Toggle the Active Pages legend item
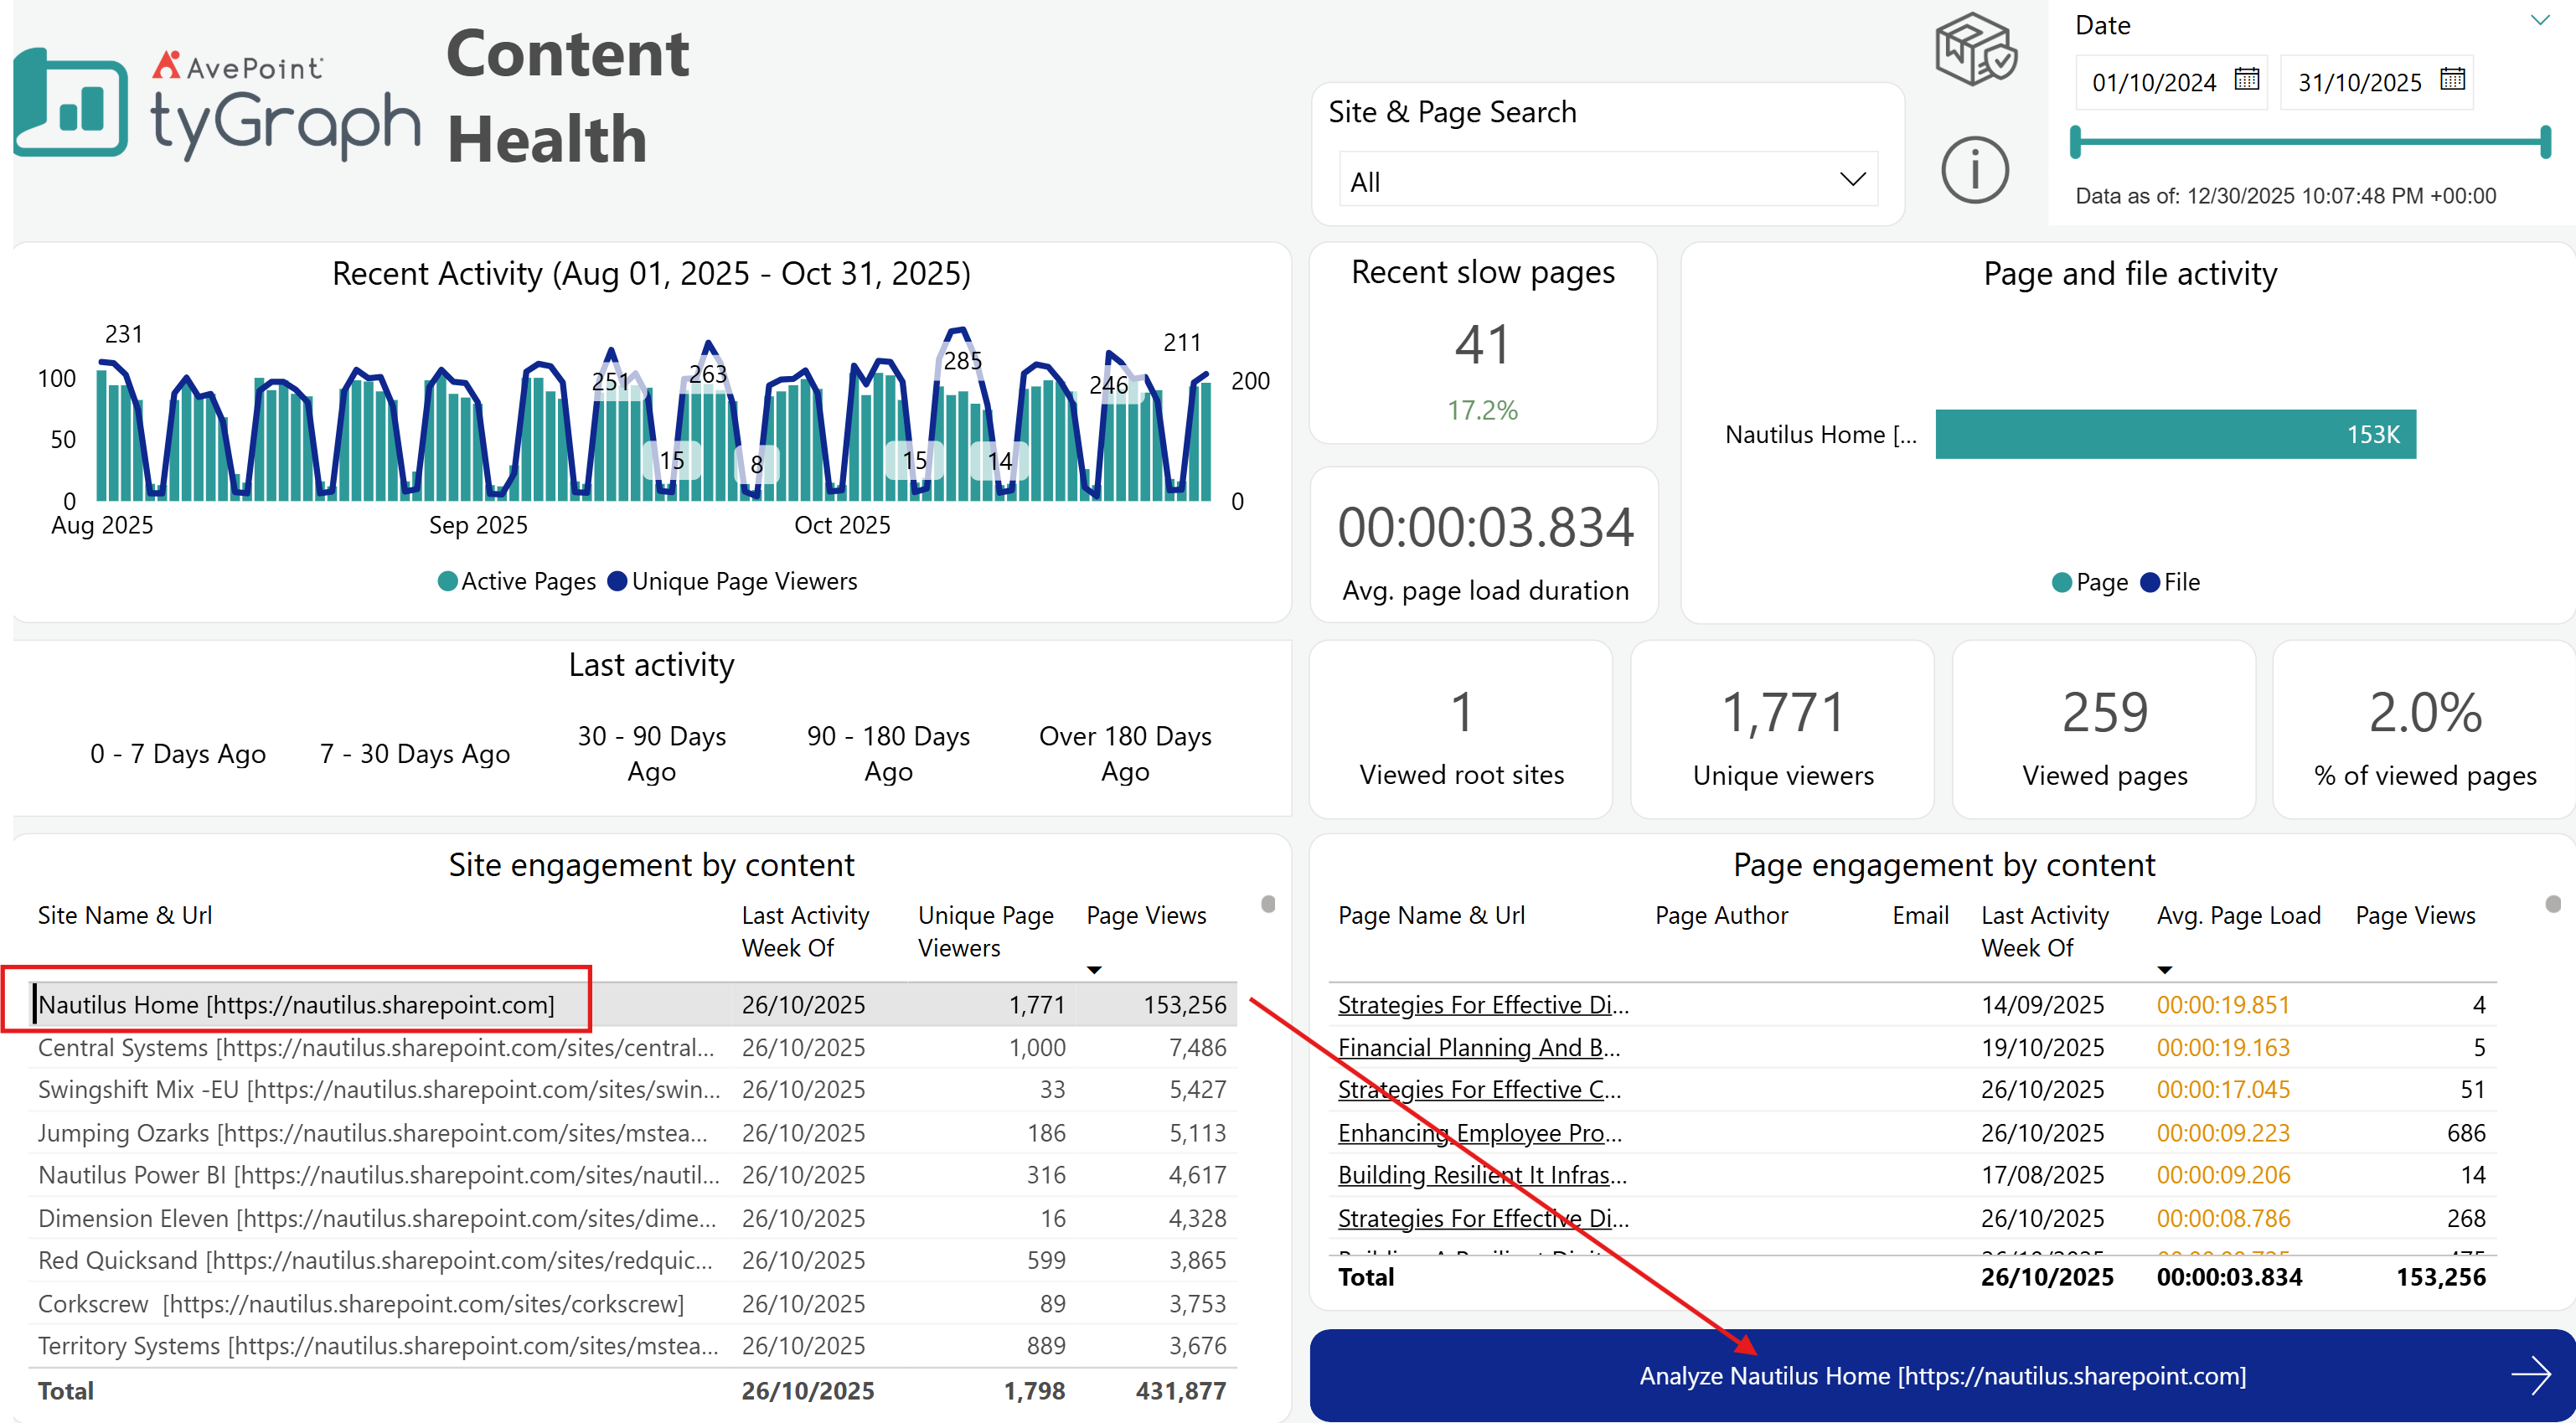 click(517, 581)
